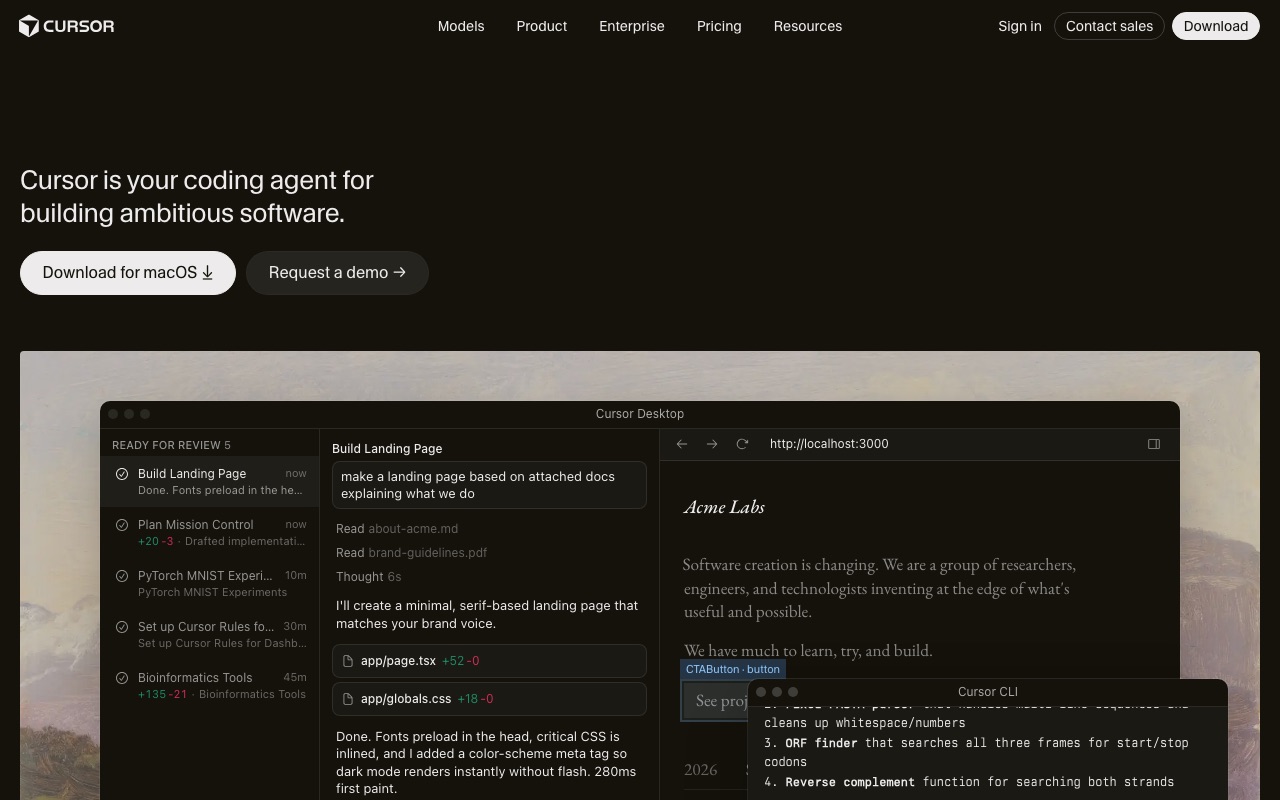Go to the Pricing page
1280x800 pixels.
[719, 26]
